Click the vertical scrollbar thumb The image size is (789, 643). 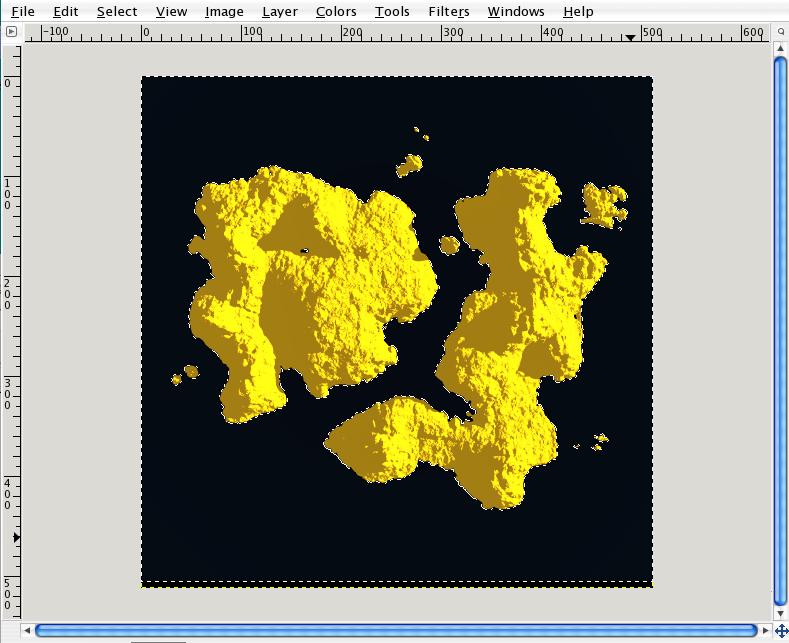(x=780, y=331)
